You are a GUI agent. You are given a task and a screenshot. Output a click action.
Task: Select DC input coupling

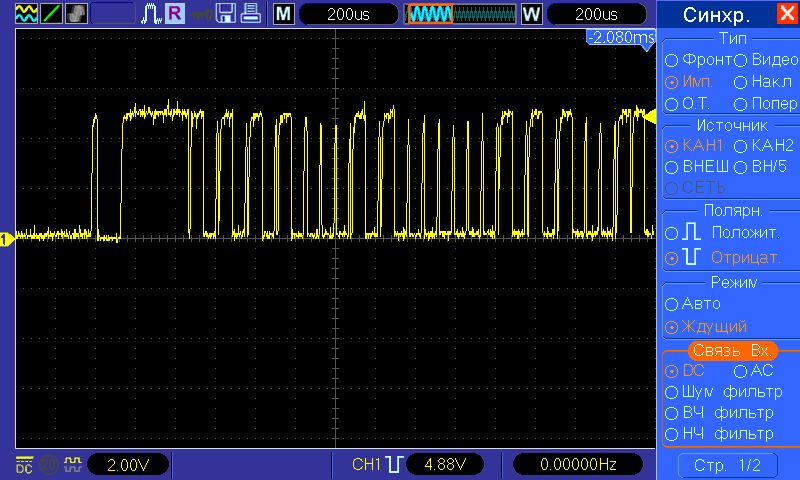tap(685, 371)
